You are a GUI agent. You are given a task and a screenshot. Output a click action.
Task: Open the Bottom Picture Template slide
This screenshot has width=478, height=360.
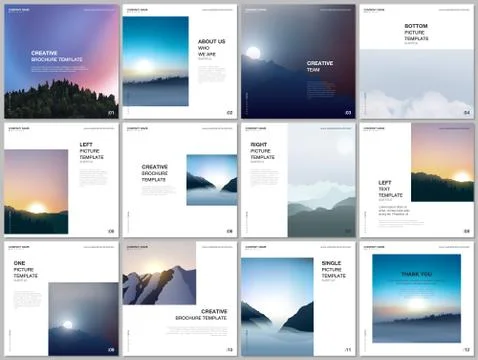(417, 61)
